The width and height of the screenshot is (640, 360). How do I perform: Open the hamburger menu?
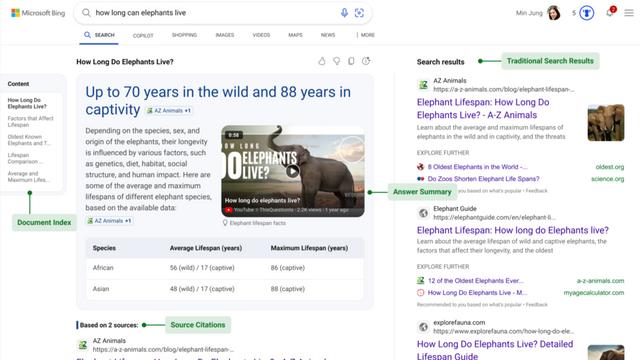coord(629,13)
